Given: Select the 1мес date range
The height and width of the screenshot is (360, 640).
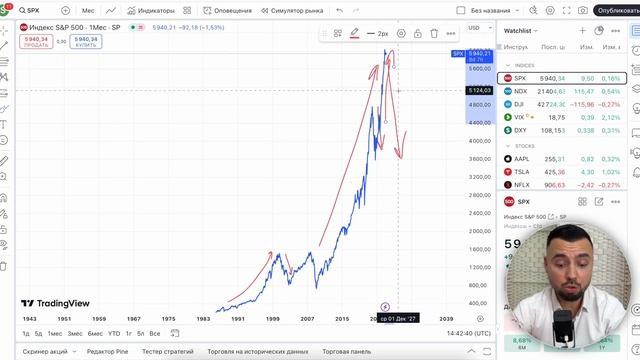Looking at the screenshot, I should (55, 333).
